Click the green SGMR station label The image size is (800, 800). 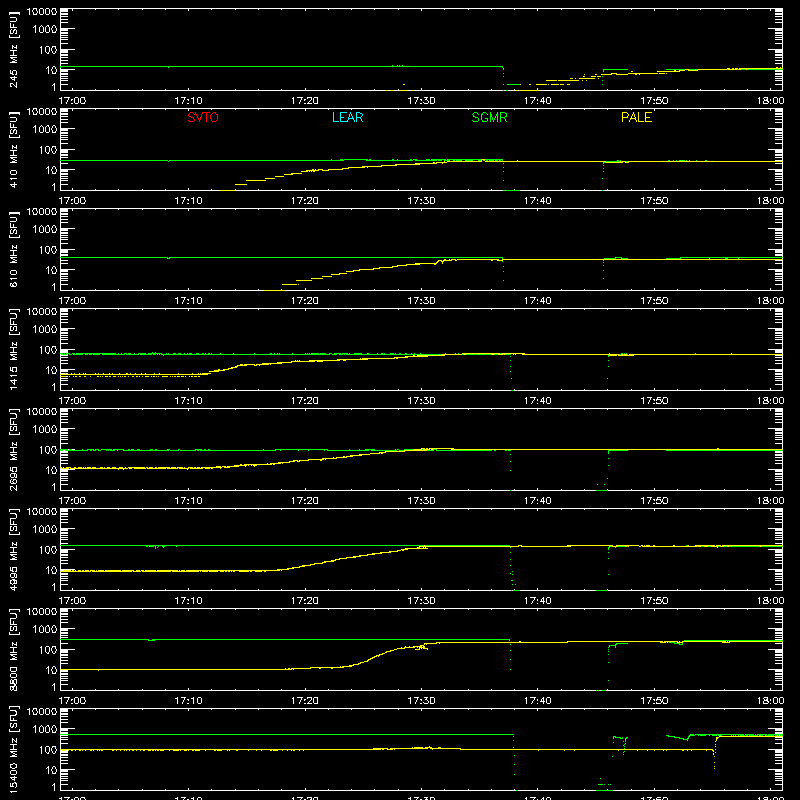(489, 117)
